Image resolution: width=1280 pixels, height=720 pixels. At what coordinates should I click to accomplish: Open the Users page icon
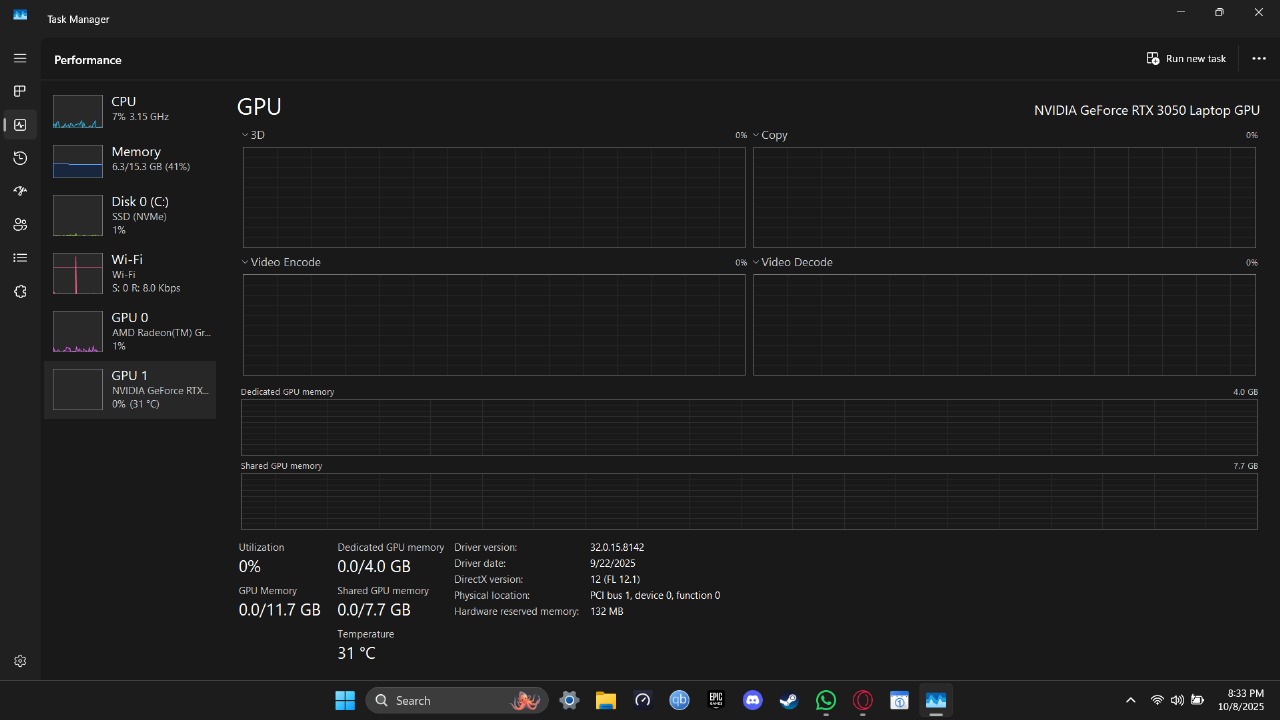click(19, 225)
